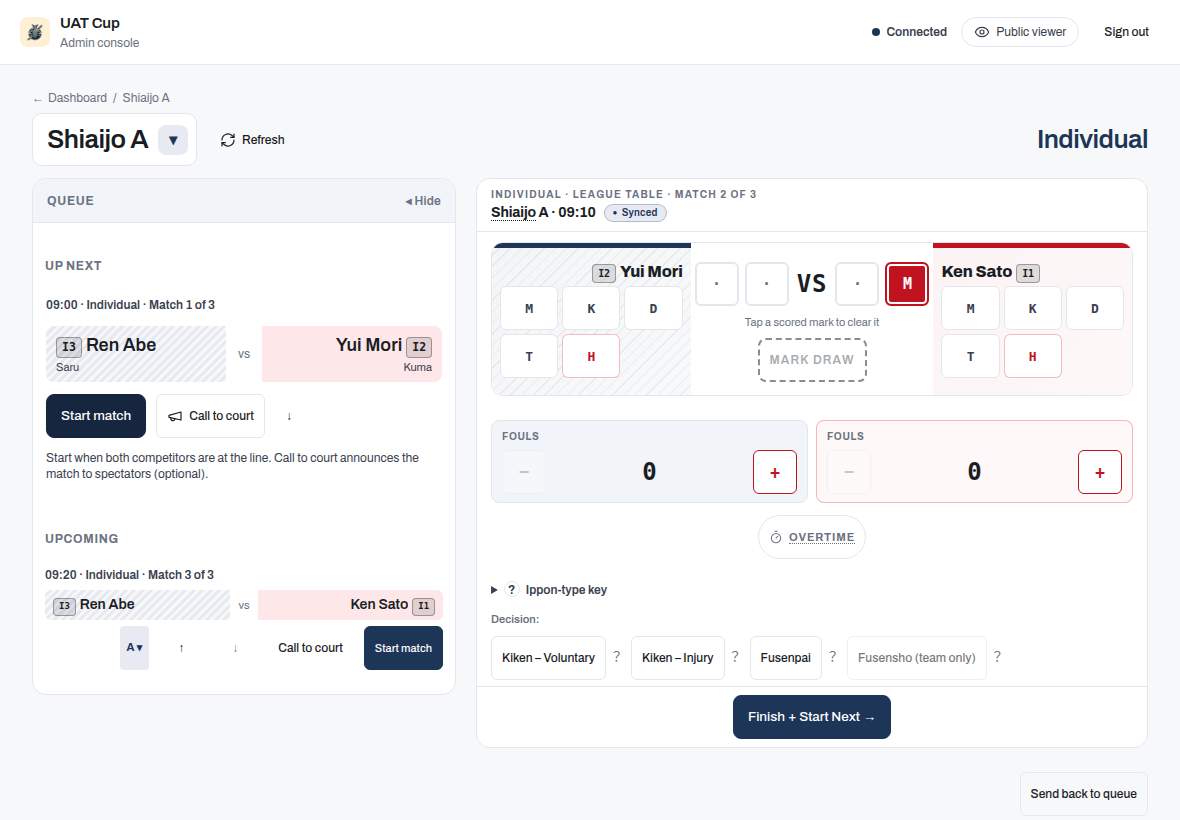
Task: Click the Synced status badge
Action: point(635,212)
